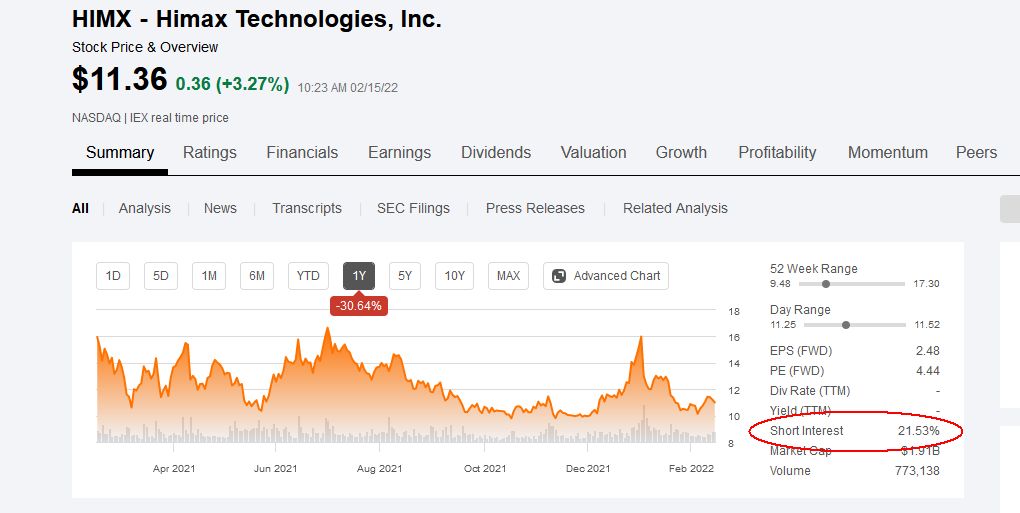Viewport: 1020px width, 513px height.
Task: Click the 52 Week Range slider marker
Action: [x=826, y=284]
